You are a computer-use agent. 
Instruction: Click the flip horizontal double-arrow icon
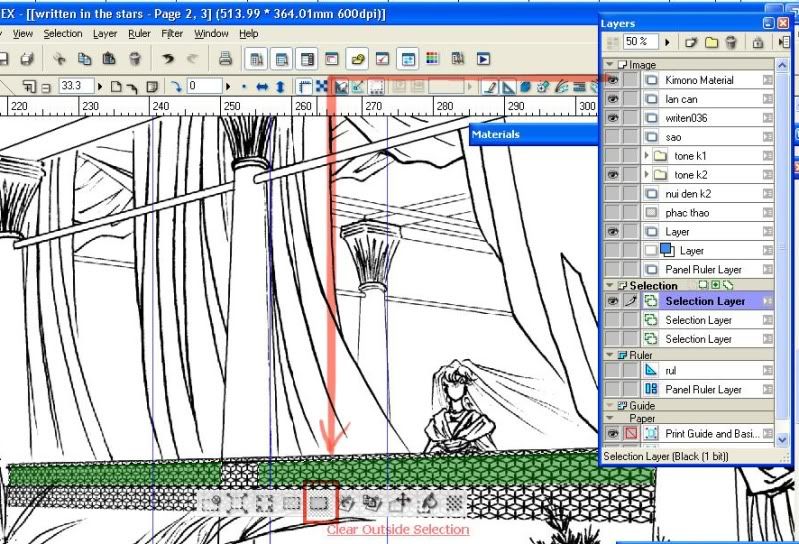coord(262,87)
